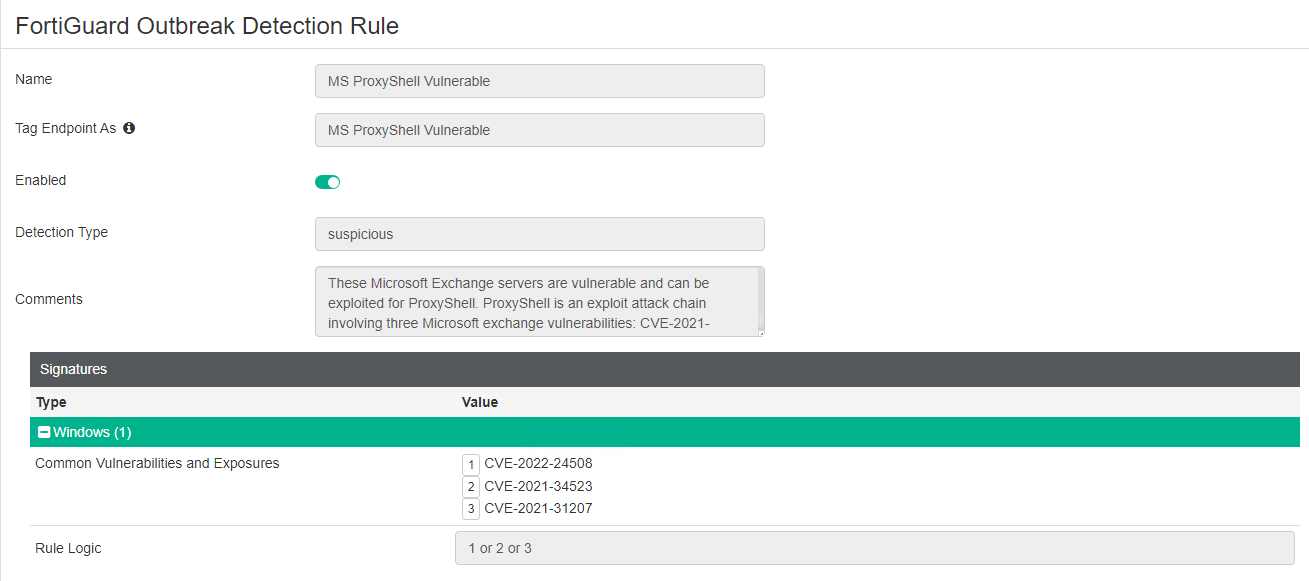Click the CVE-2021-34523 entry

tap(538, 486)
